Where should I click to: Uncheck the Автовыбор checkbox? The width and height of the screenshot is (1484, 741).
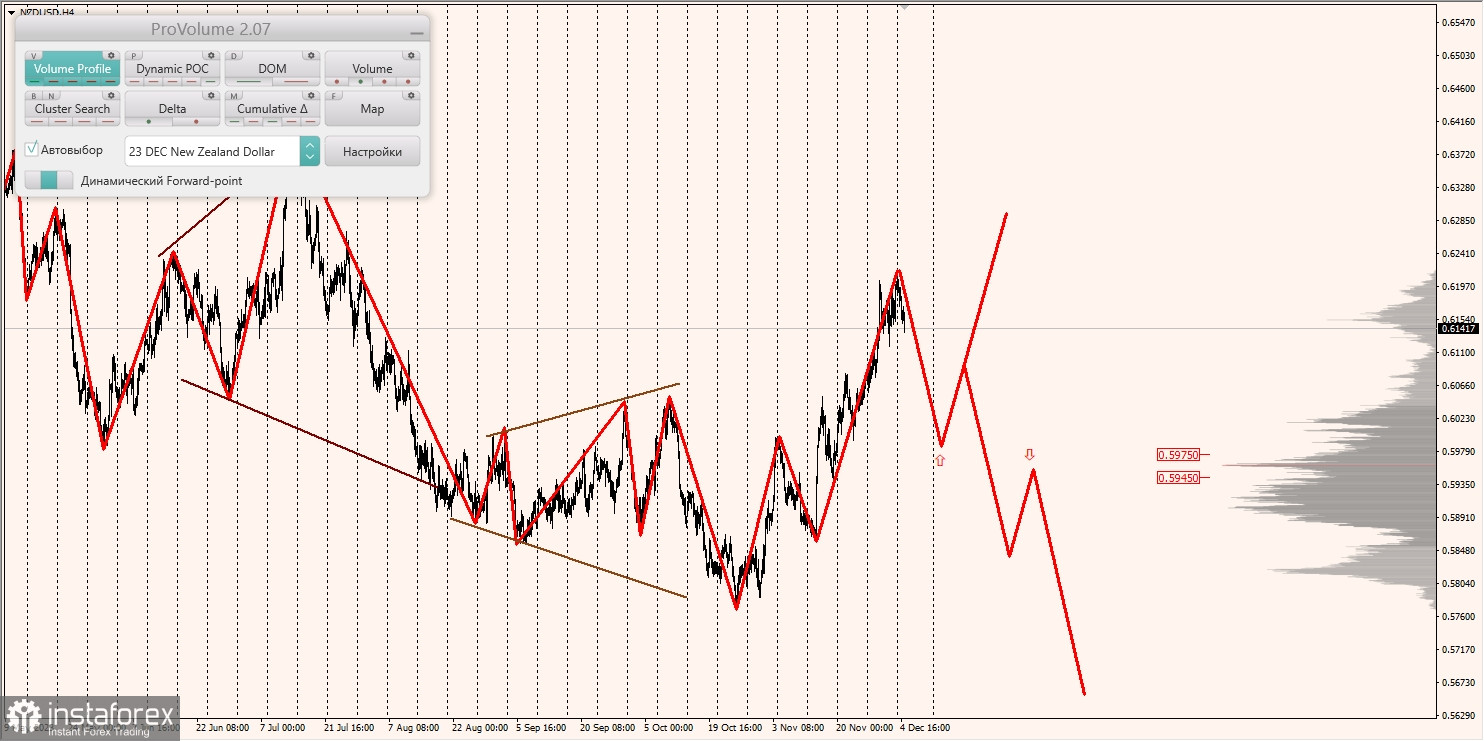[32, 149]
